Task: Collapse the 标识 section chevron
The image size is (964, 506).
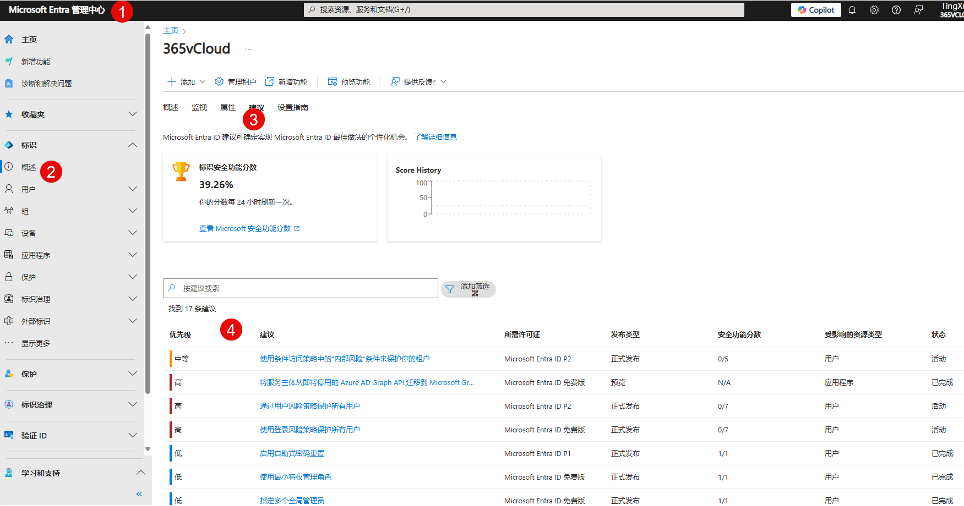Action: (132, 145)
